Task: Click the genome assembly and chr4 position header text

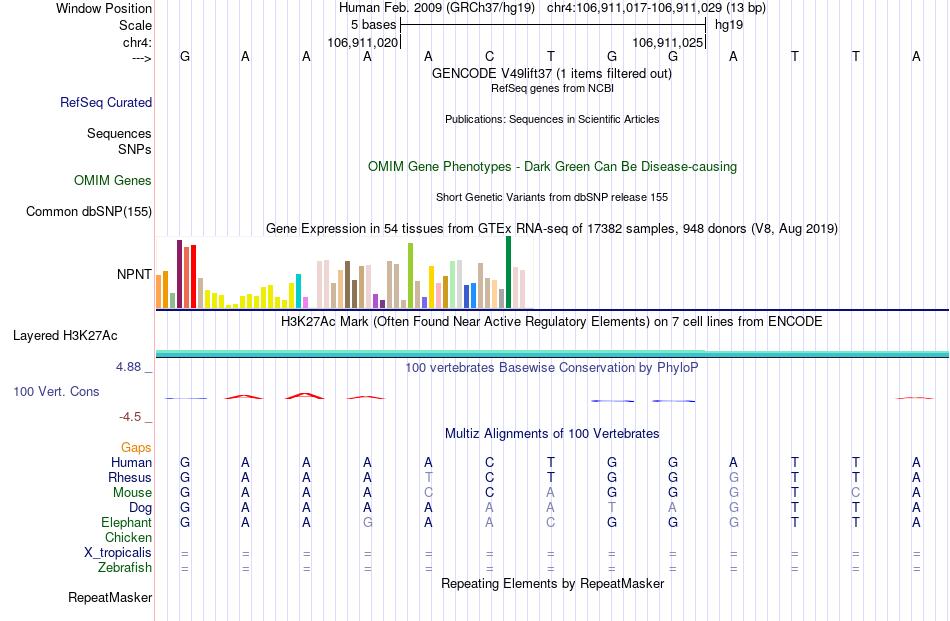Action: point(552,8)
